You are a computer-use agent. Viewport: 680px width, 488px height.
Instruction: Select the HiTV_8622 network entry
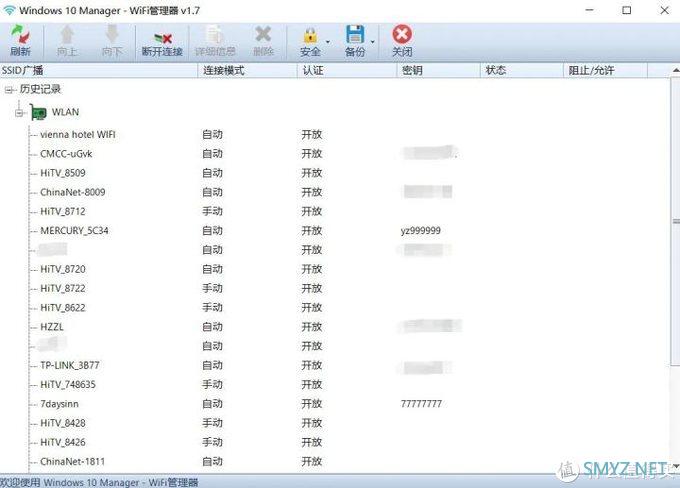click(x=63, y=308)
